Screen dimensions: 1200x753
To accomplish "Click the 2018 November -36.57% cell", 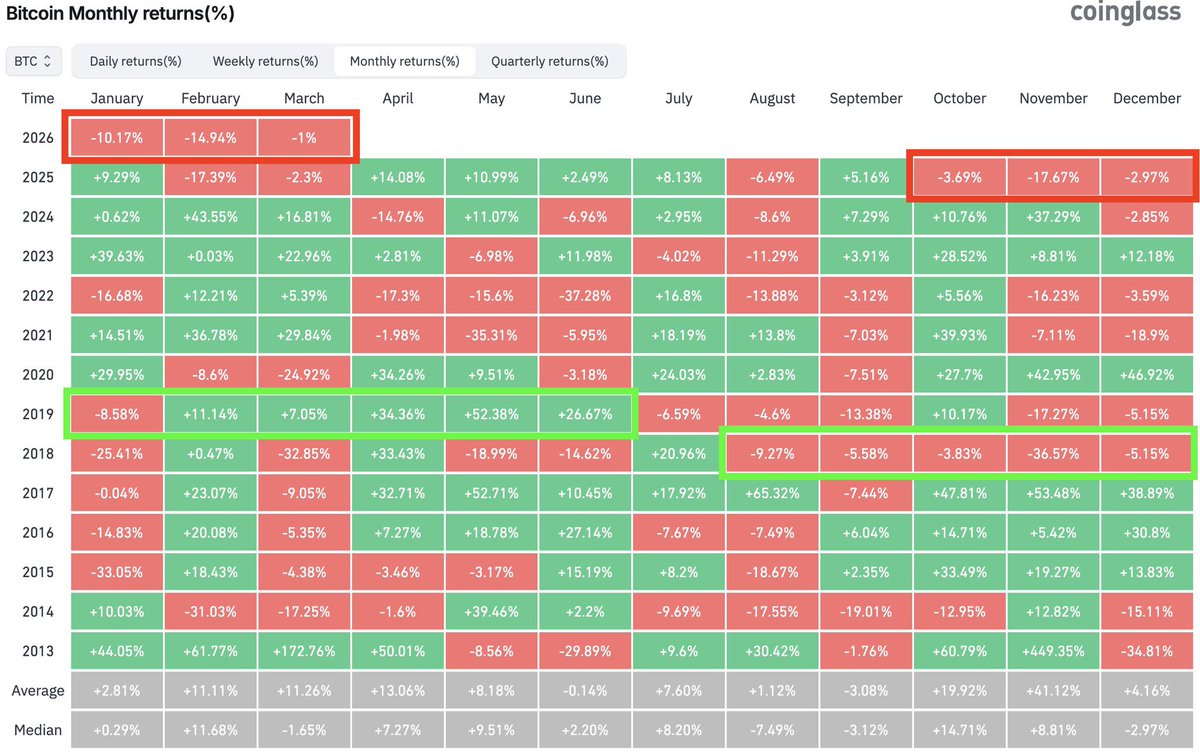I will pyautogui.click(x=1053, y=453).
